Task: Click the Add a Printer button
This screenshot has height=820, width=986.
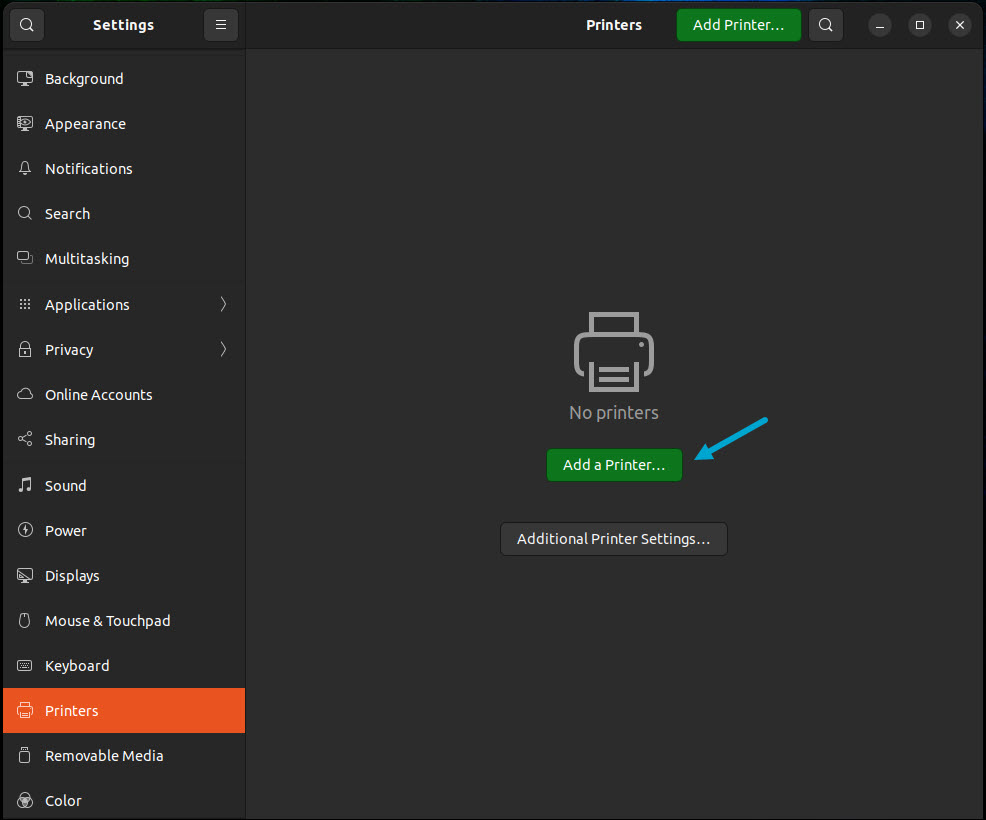Action: [614, 464]
